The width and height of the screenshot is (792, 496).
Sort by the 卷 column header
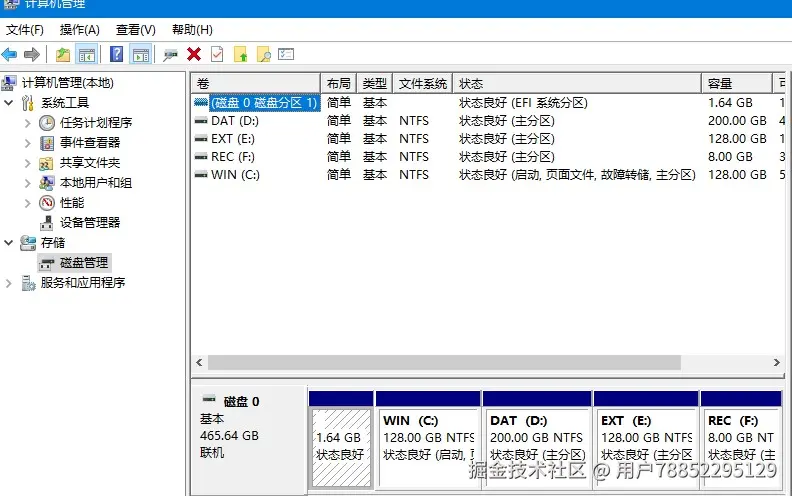point(256,84)
